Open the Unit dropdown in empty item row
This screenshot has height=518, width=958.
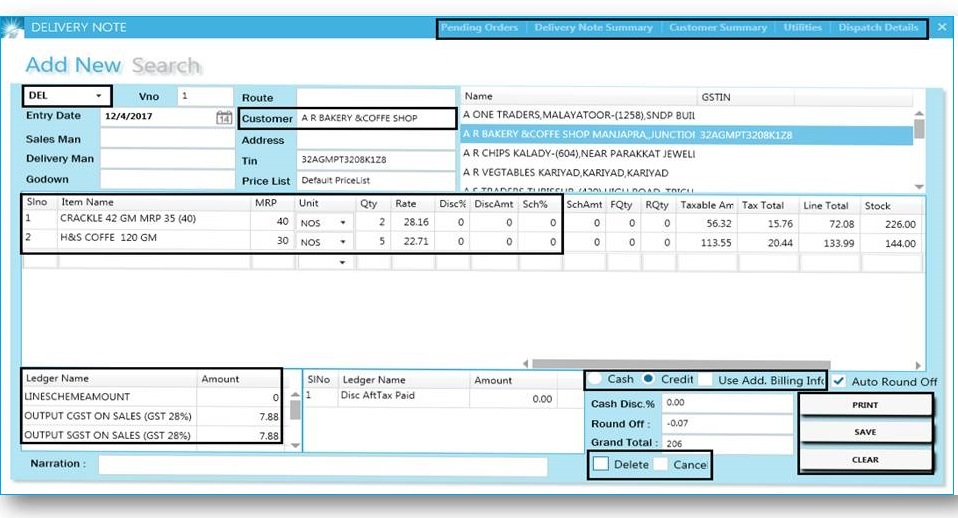pos(343,263)
